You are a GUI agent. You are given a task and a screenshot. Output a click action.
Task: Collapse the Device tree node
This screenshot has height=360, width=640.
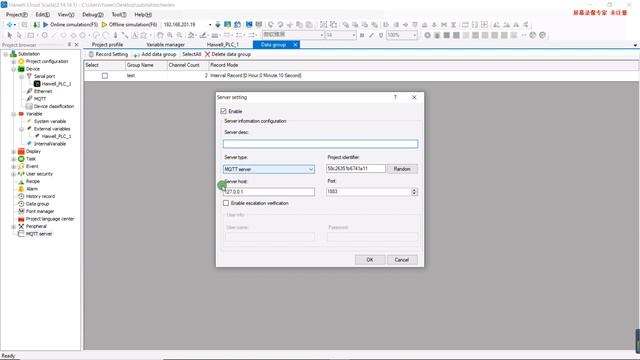(x=13, y=69)
